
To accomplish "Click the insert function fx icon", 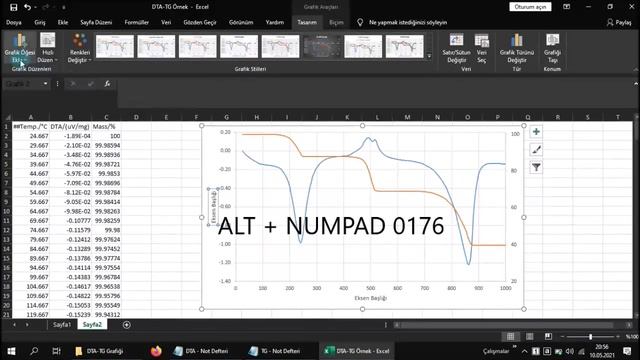I will (107, 84).
